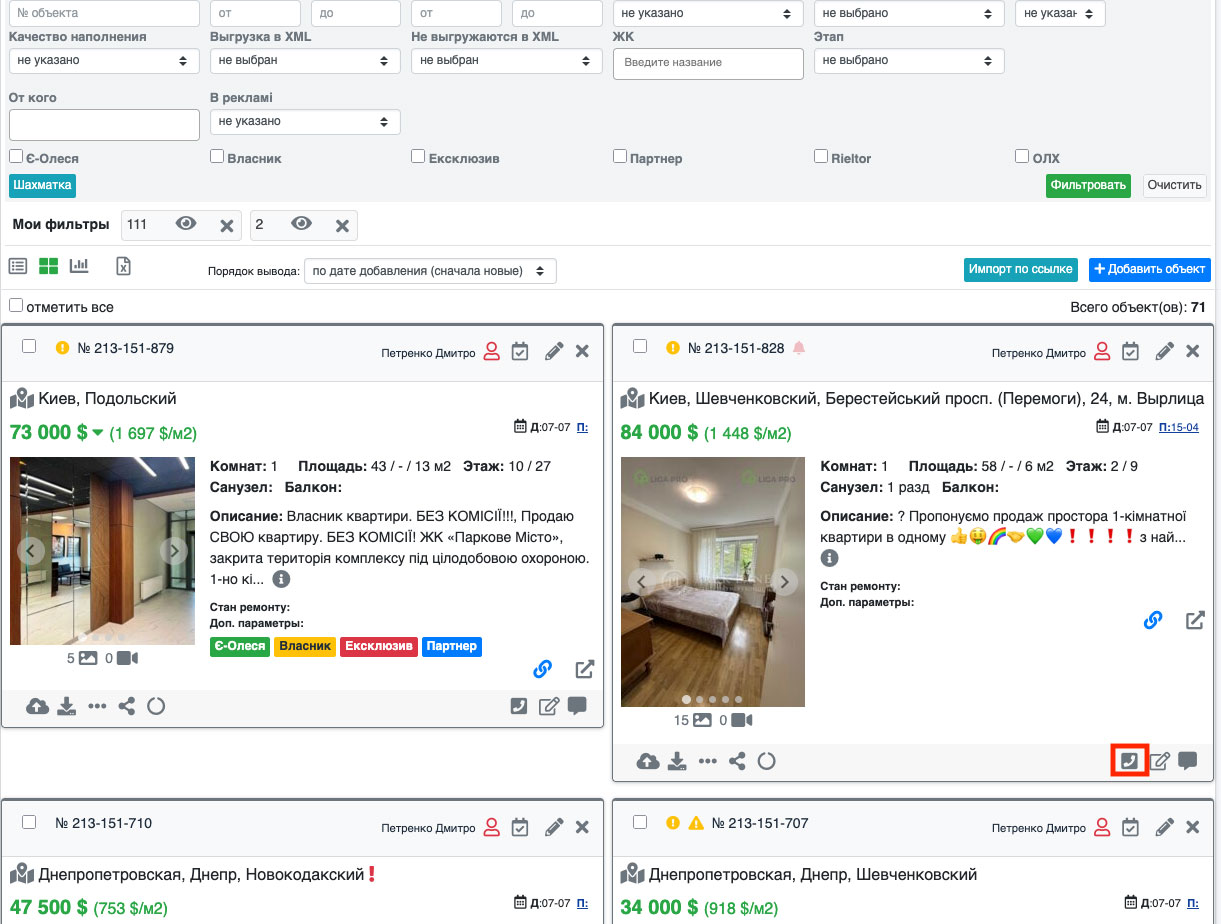Switch to list view layout icon

coord(18,266)
